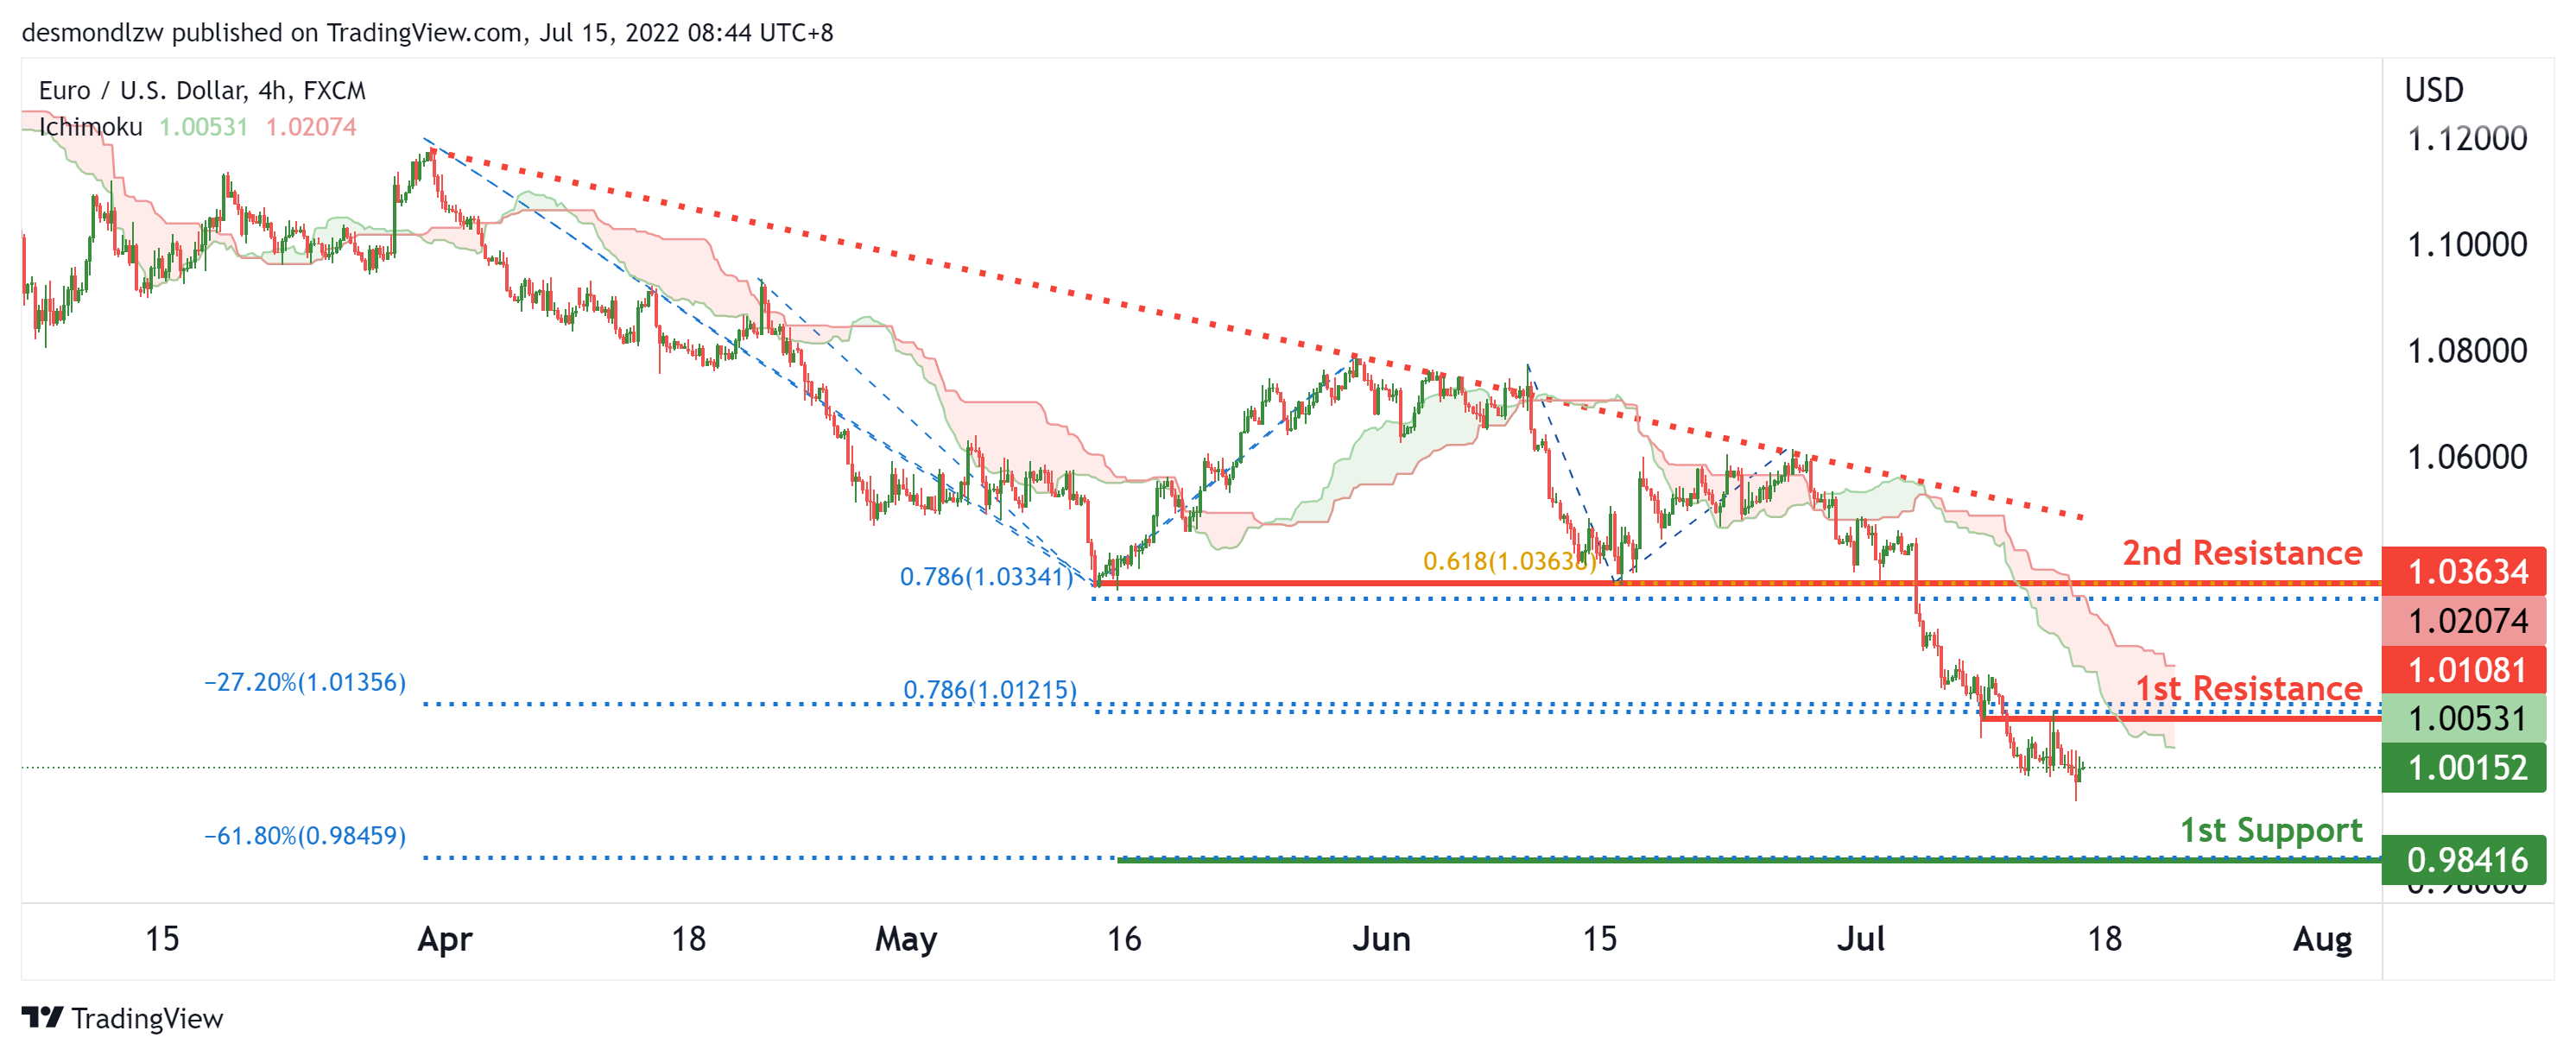Click the 1st Resistance text label

[x=2248, y=688]
